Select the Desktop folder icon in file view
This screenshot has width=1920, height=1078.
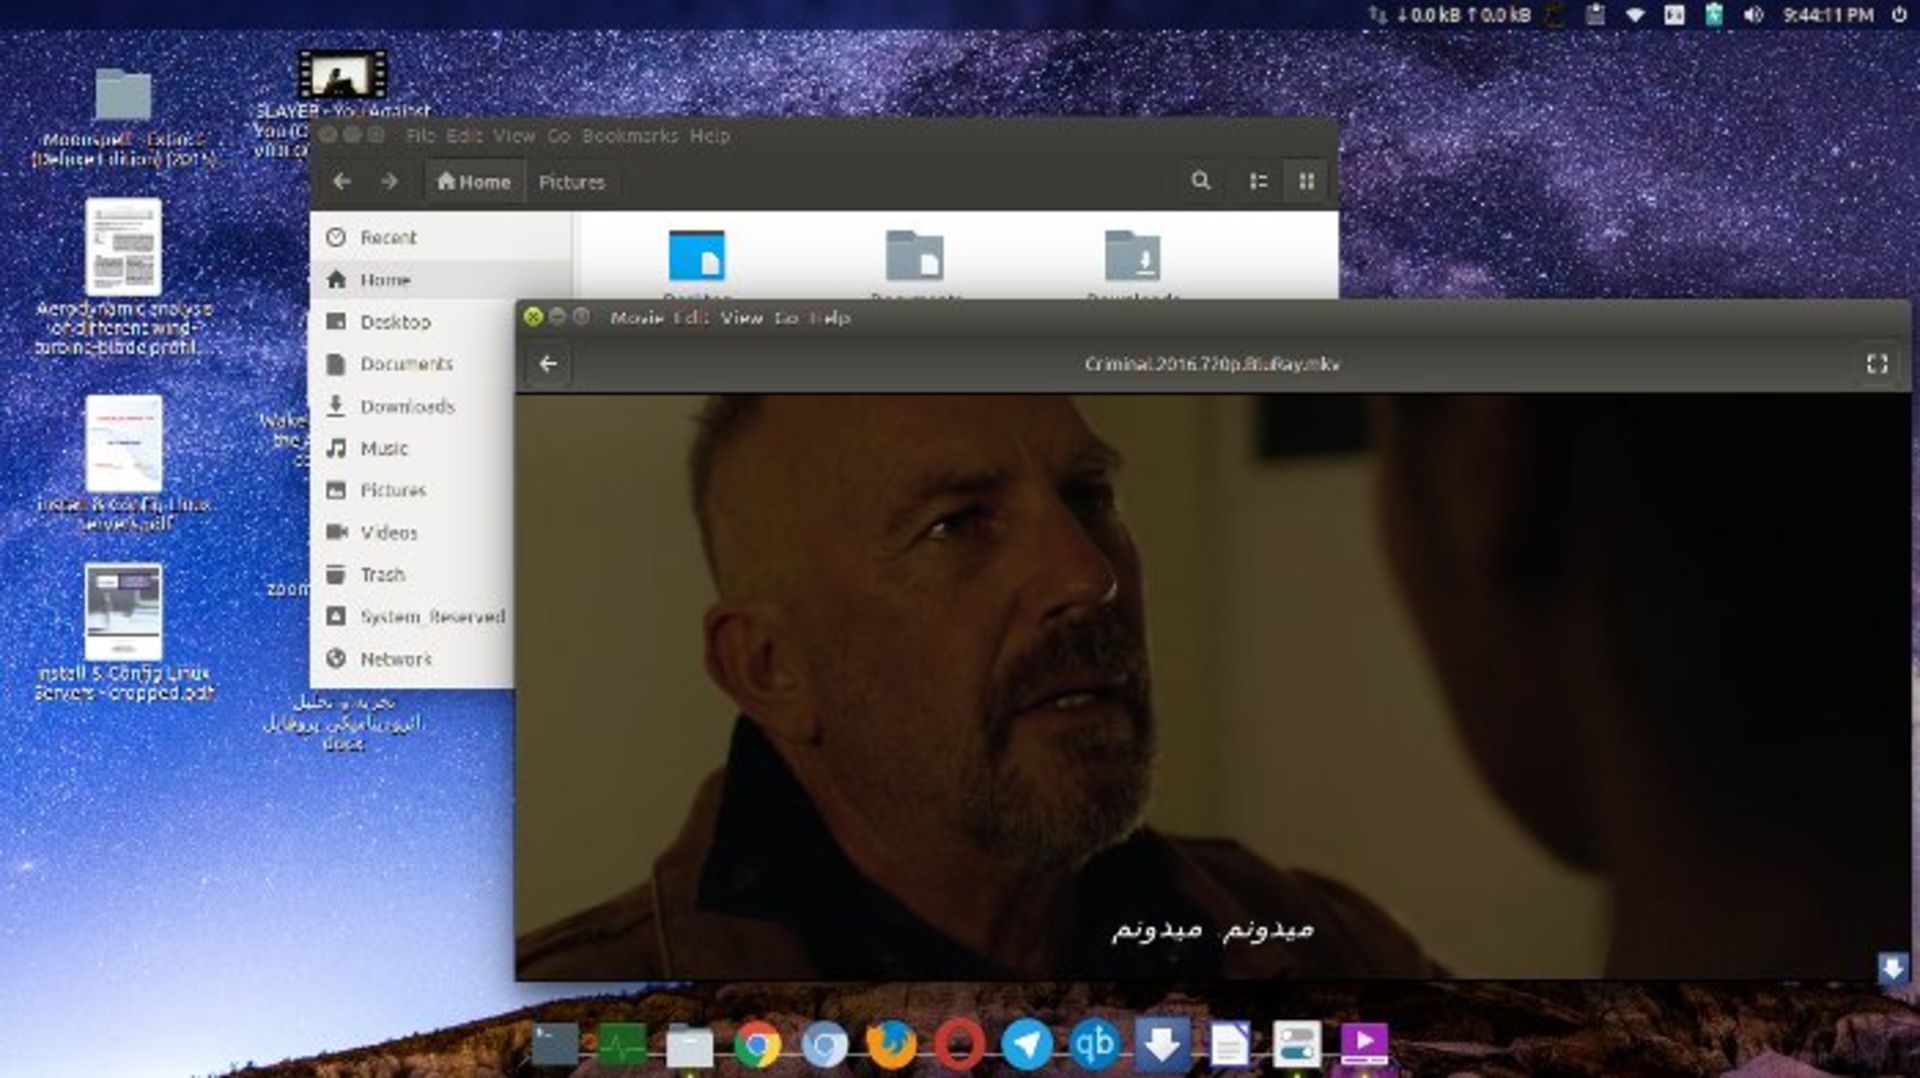click(x=697, y=256)
